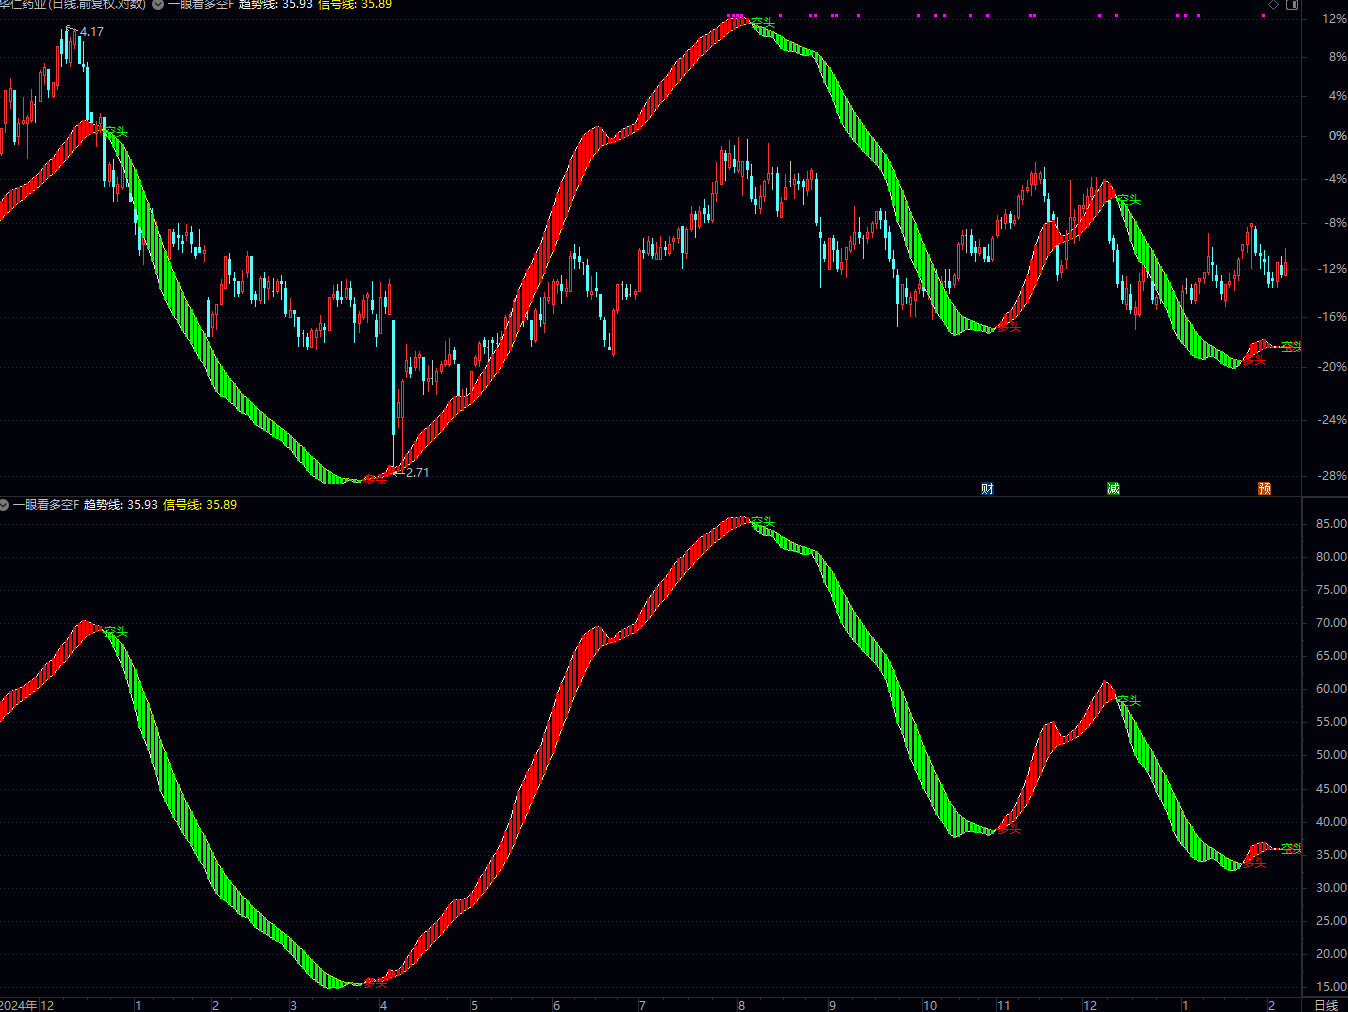Select the 2.71 low price marker
Viewport: 1348px width, 1012px height.
417,473
